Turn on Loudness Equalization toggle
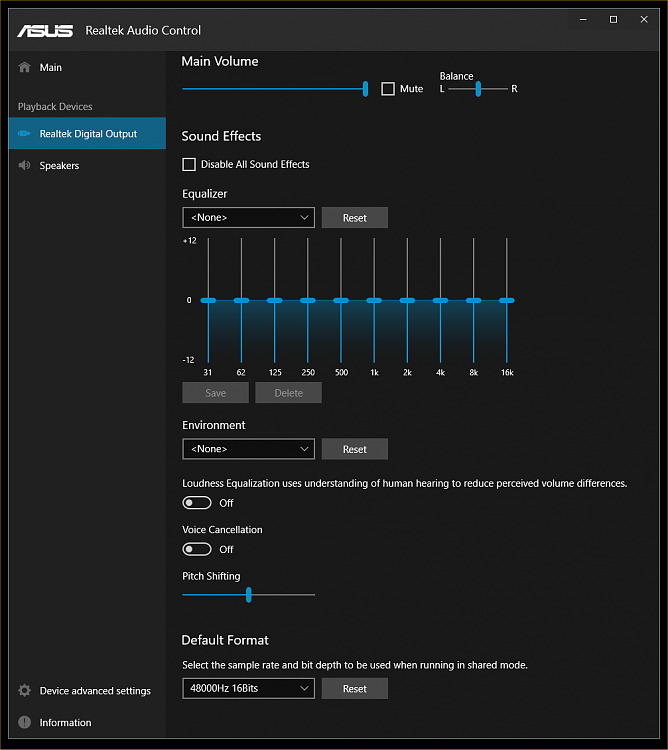This screenshot has width=668, height=750. pyautogui.click(x=197, y=503)
